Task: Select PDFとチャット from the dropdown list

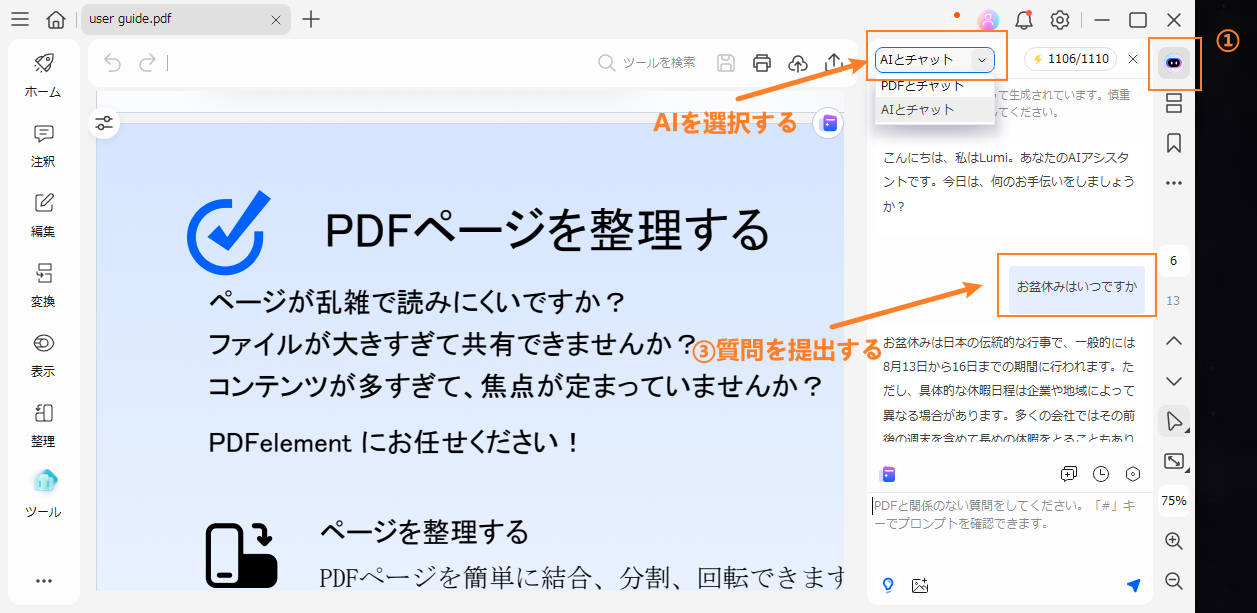Action: [x=923, y=86]
